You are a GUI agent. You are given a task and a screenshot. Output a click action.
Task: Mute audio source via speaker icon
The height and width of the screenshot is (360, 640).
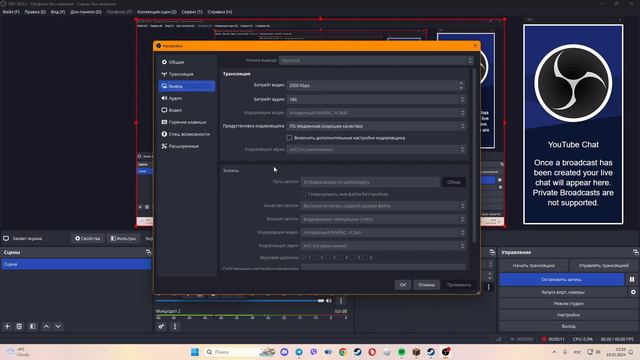(329, 301)
